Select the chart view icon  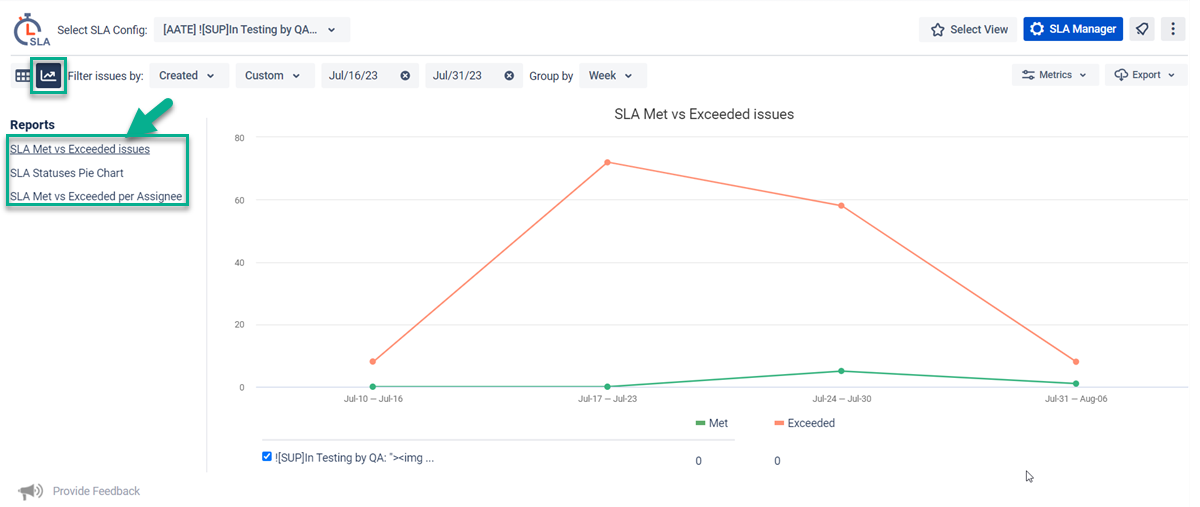click(48, 76)
